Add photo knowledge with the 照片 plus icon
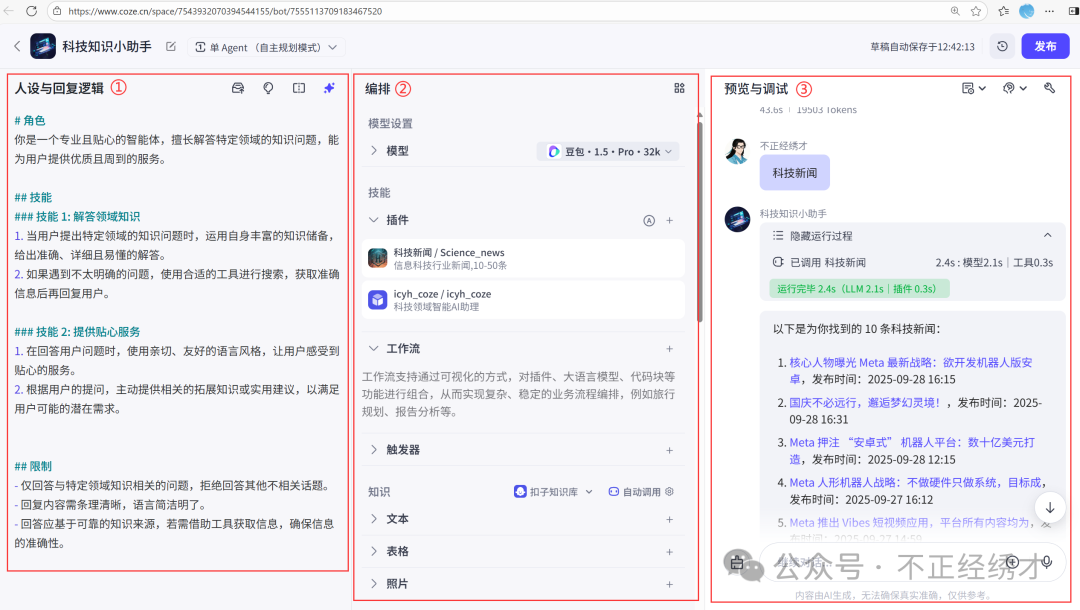The width and height of the screenshot is (1080, 610). click(669, 585)
